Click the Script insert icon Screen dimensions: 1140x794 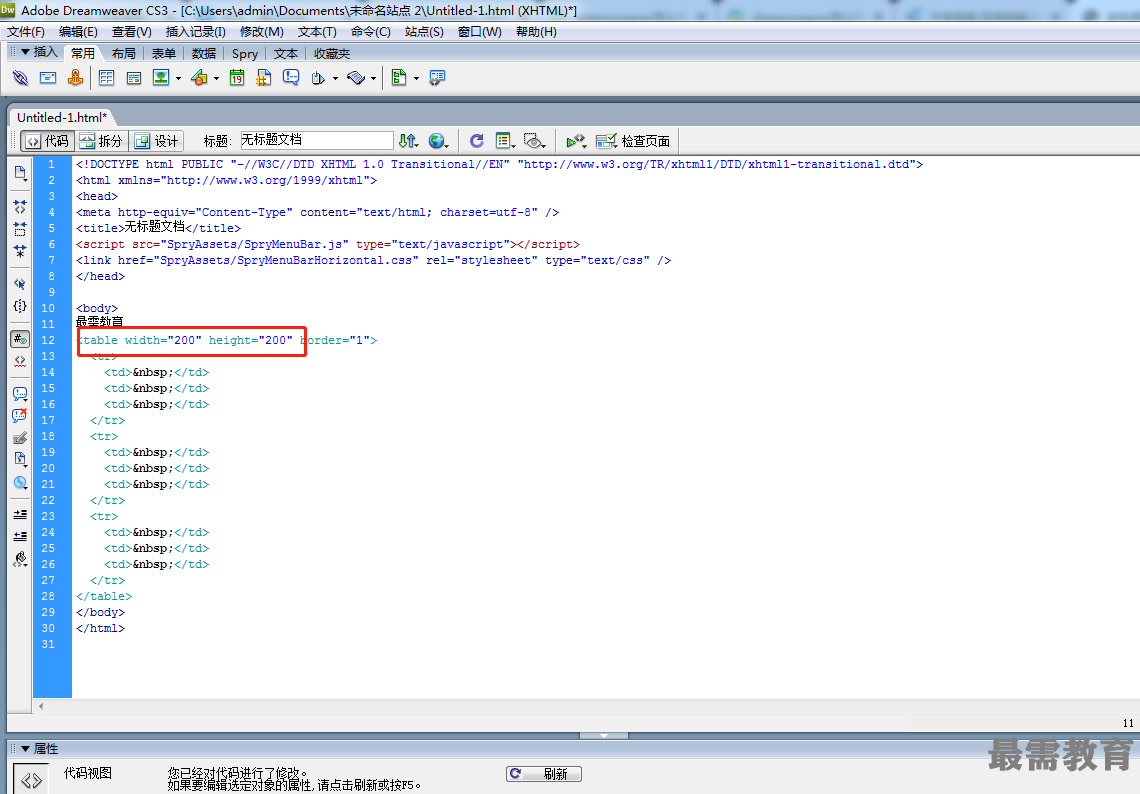pyautogui.click(x=356, y=78)
